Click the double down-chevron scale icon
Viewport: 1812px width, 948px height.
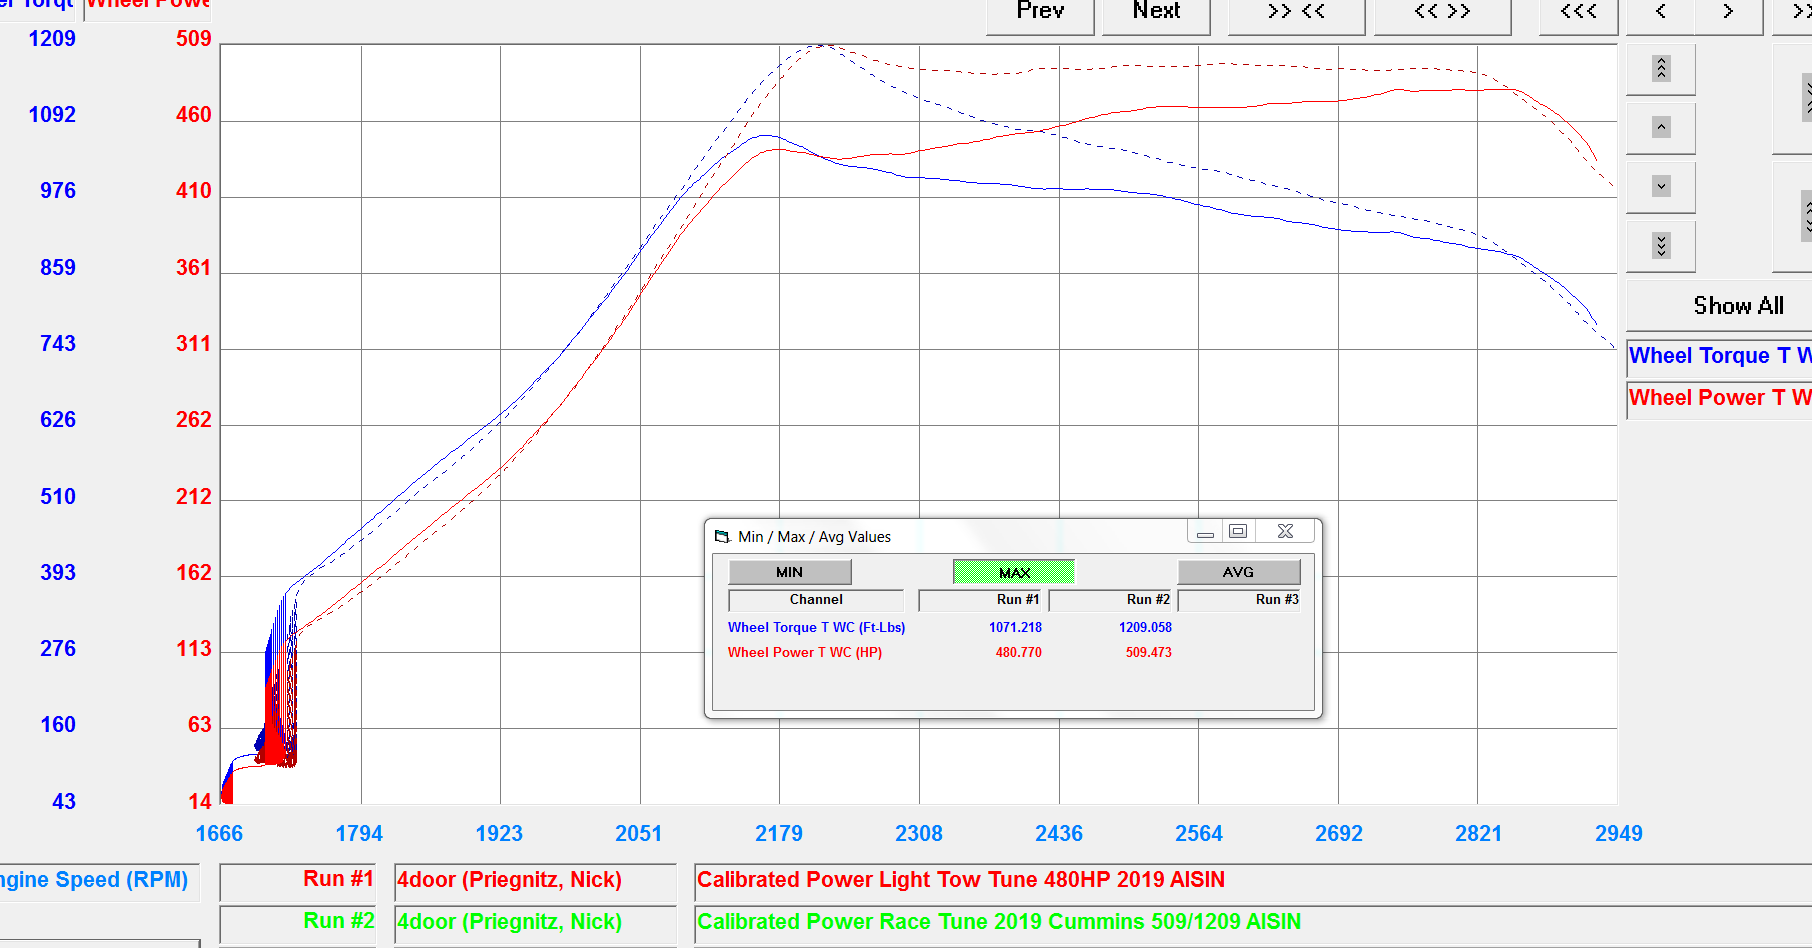click(1660, 246)
